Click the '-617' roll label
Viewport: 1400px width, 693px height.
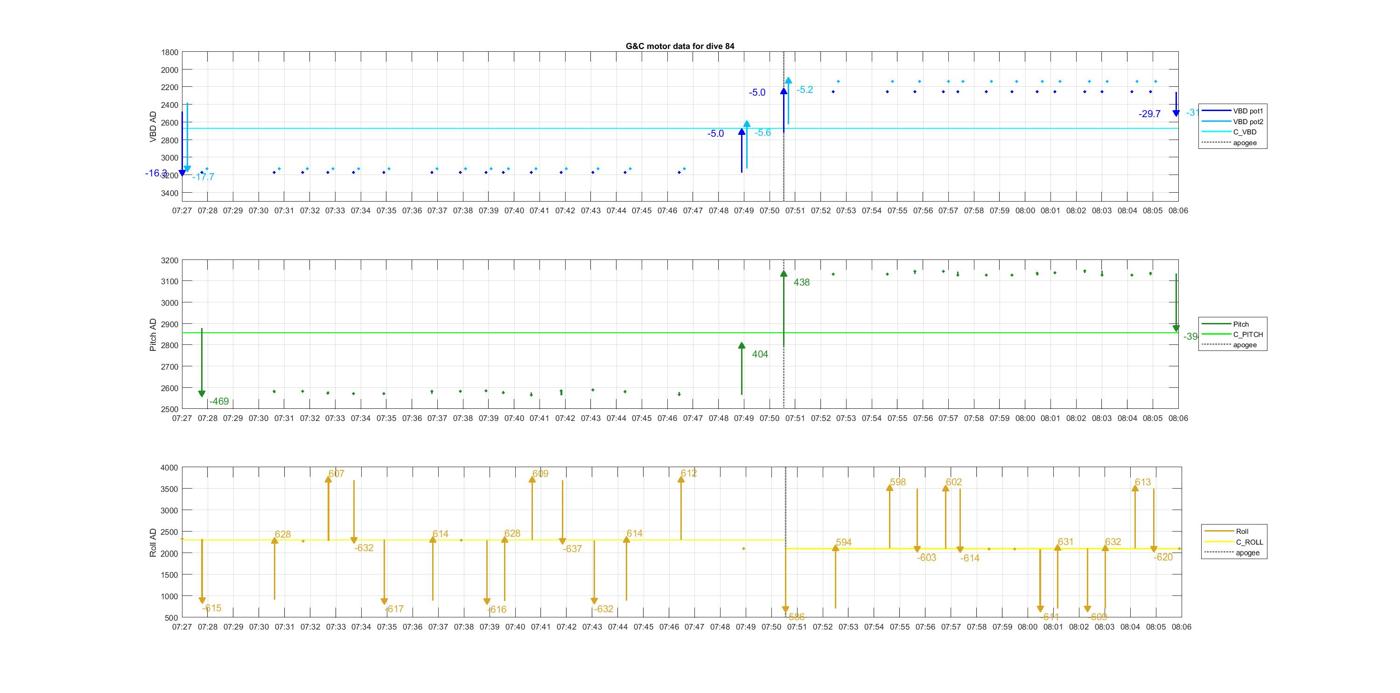(394, 609)
